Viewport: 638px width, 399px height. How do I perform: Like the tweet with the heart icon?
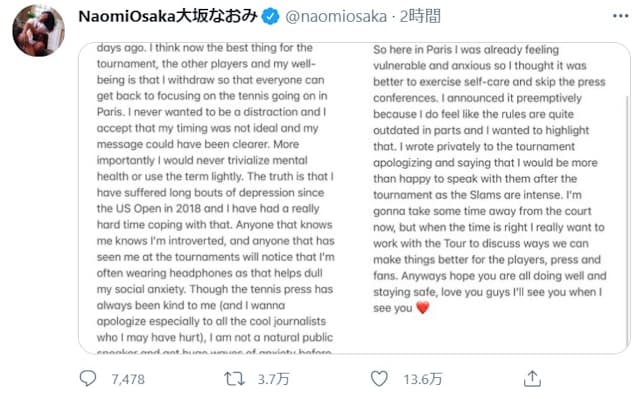tap(379, 379)
